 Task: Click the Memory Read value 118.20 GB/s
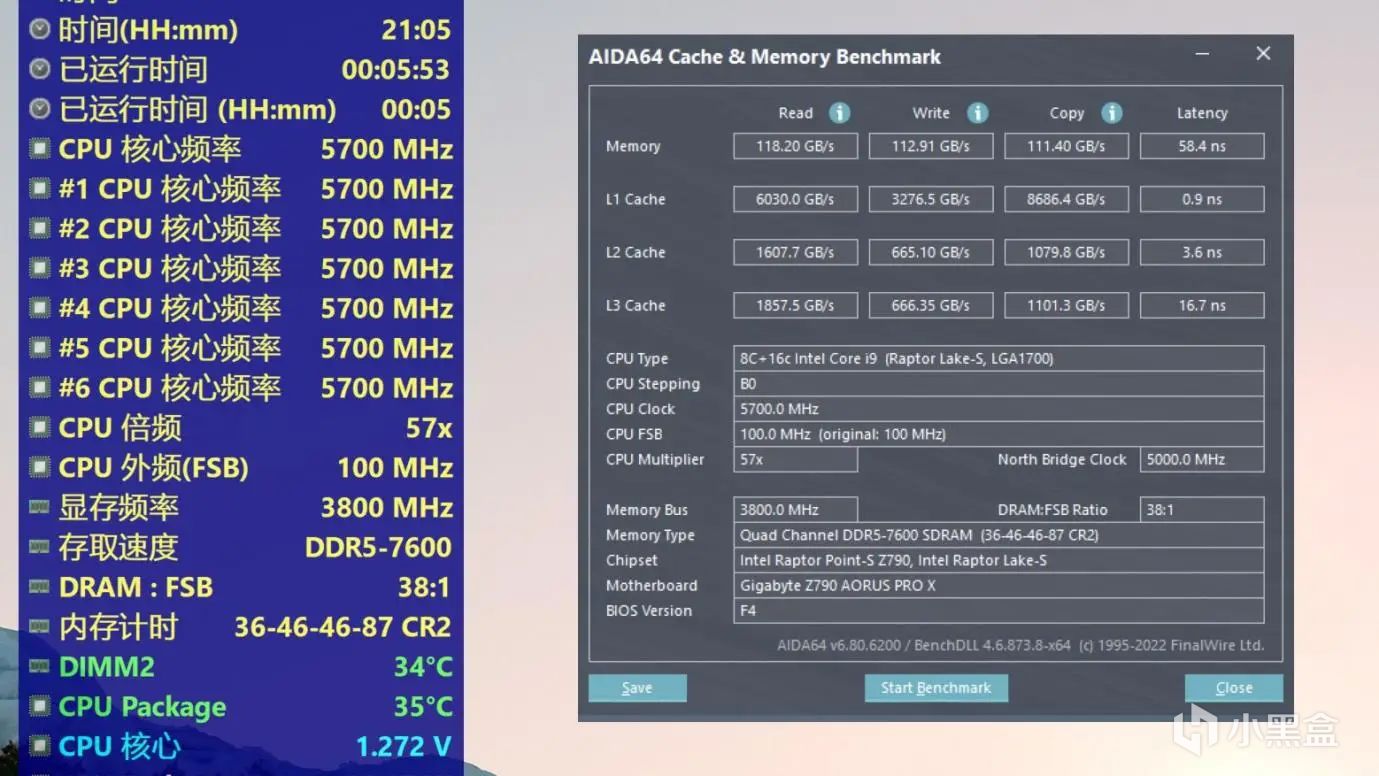coord(795,146)
